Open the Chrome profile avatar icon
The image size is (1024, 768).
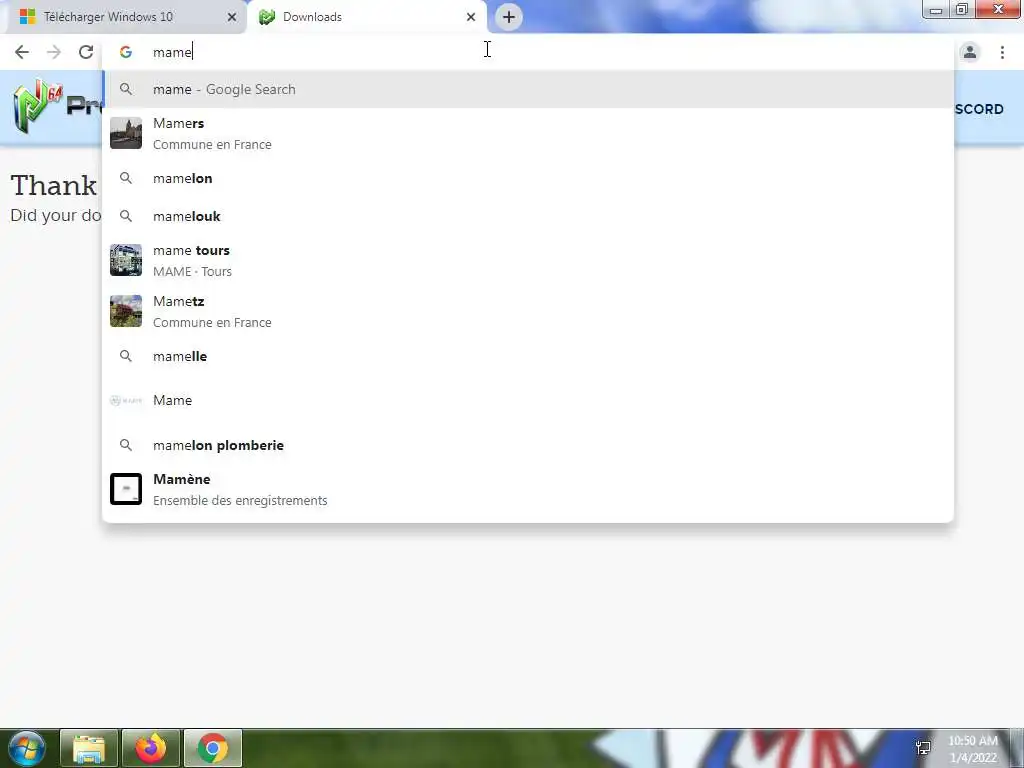[970, 52]
